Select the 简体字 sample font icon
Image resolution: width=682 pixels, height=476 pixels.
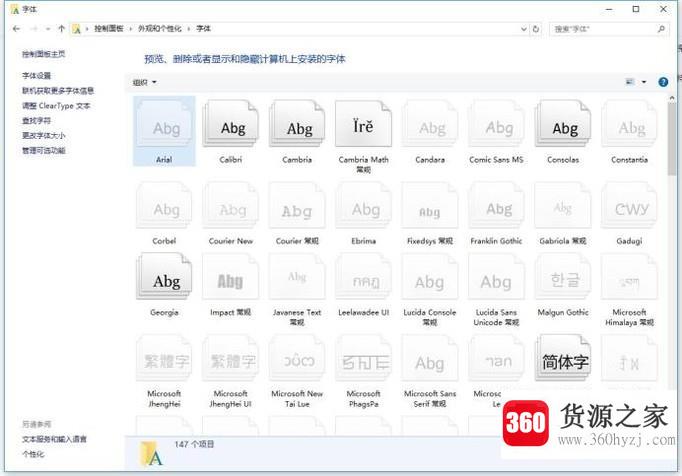[563, 358]
